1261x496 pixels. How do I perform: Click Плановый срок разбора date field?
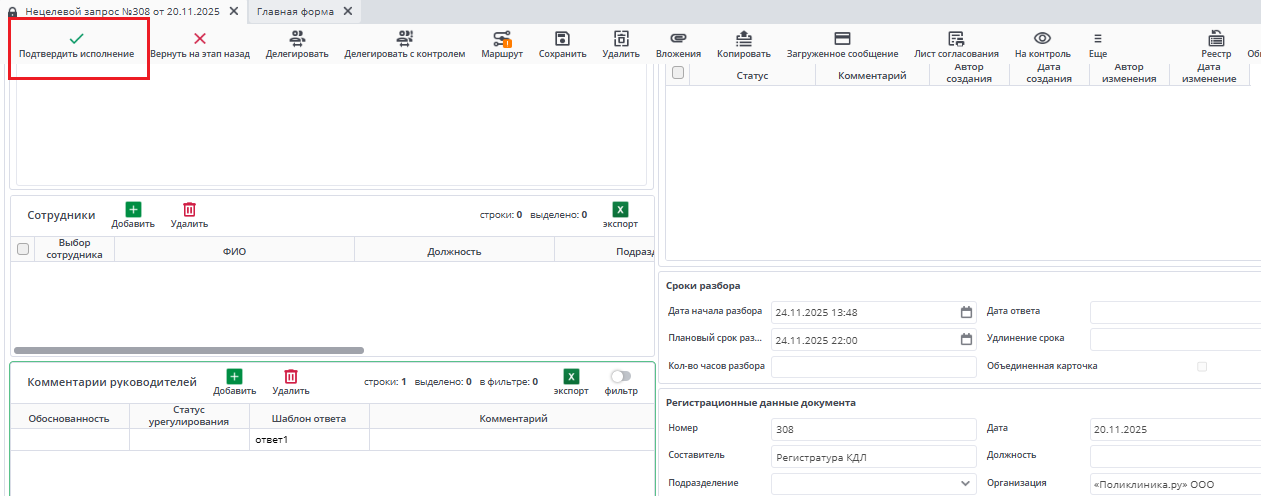(873, 339)
